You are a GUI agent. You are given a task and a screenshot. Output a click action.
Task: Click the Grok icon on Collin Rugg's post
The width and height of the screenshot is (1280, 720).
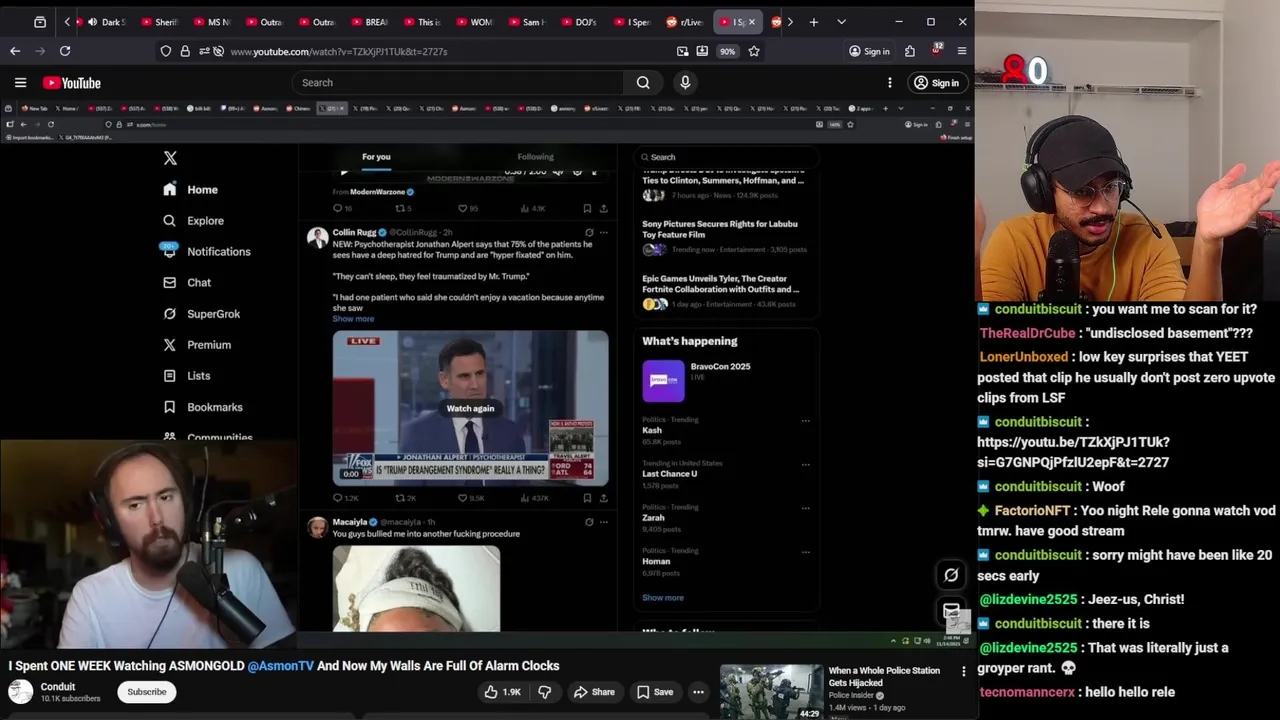coord(589,233)
